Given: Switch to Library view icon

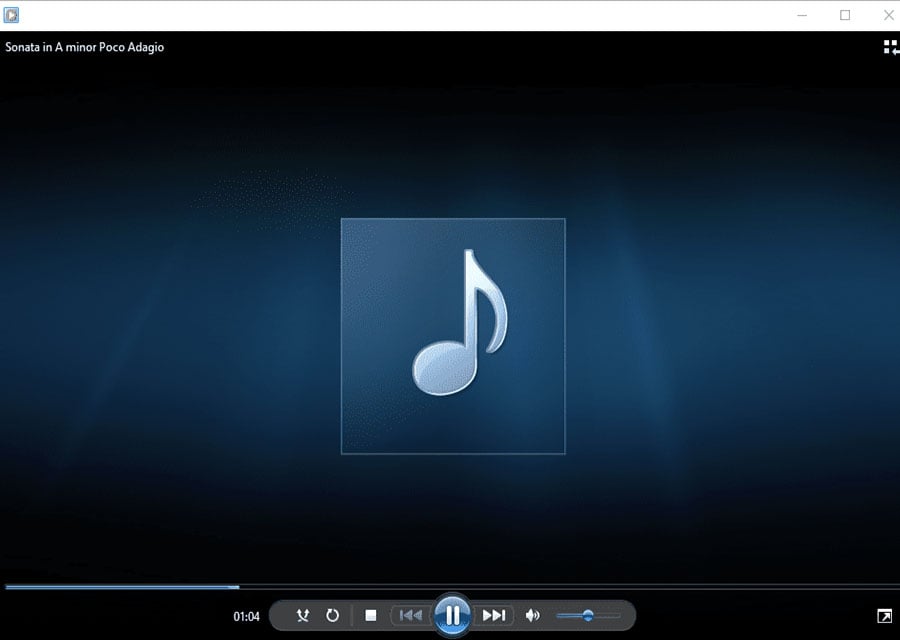Looking at the screenshot, I should point(890,47).
